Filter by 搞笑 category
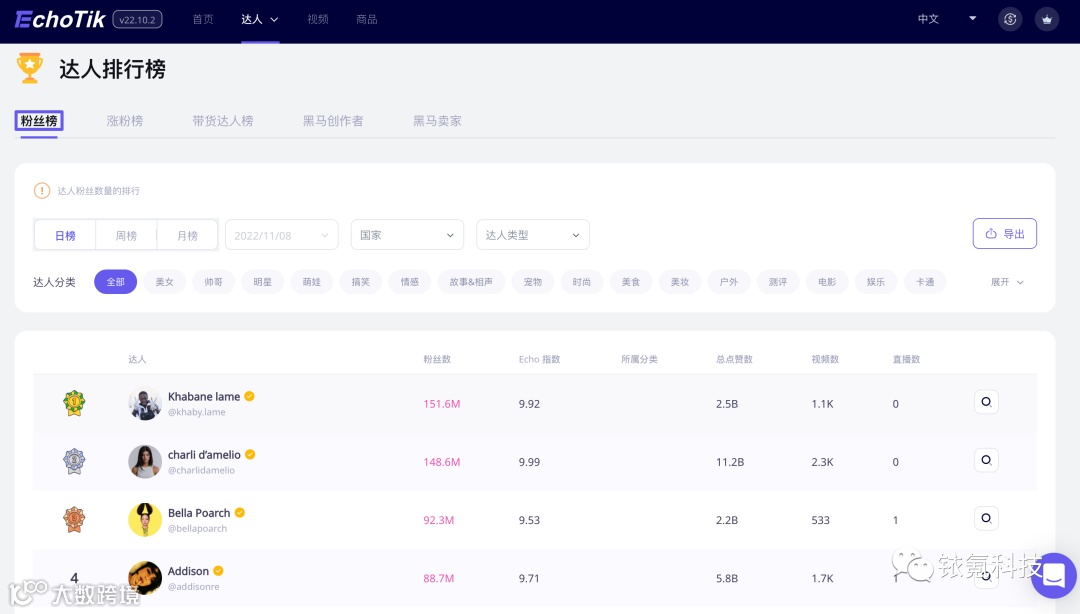Viewport: 1080px width, 614px height. 361,282
